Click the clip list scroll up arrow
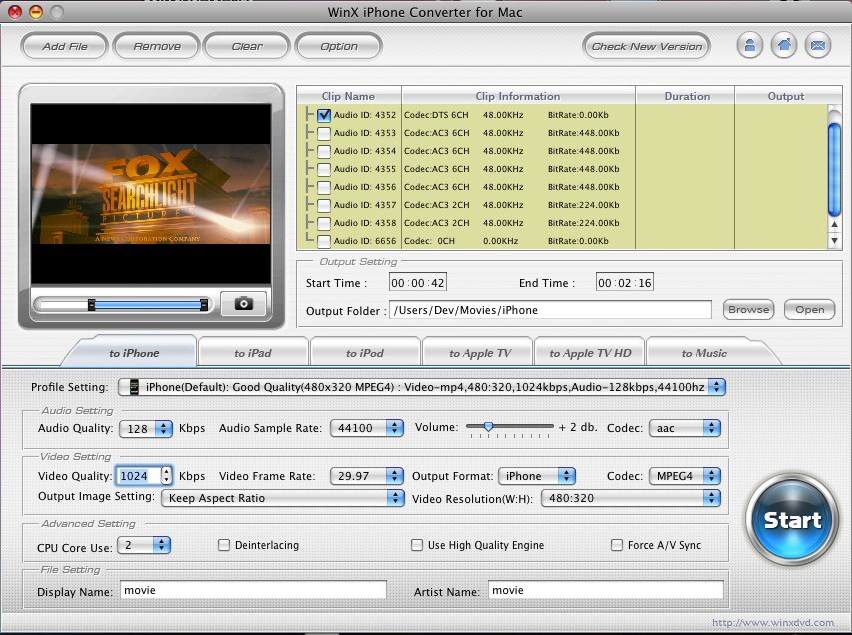 [834, 224]
